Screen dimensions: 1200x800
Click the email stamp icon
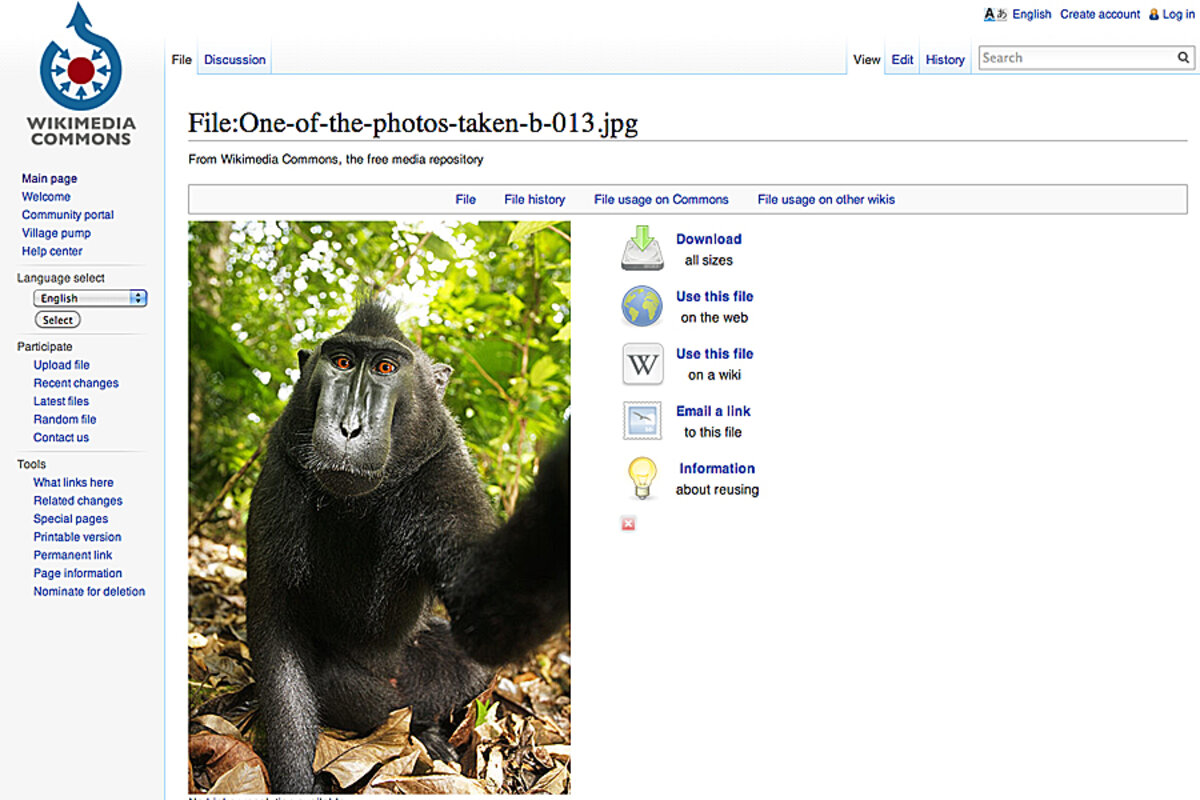pos(642,421)
